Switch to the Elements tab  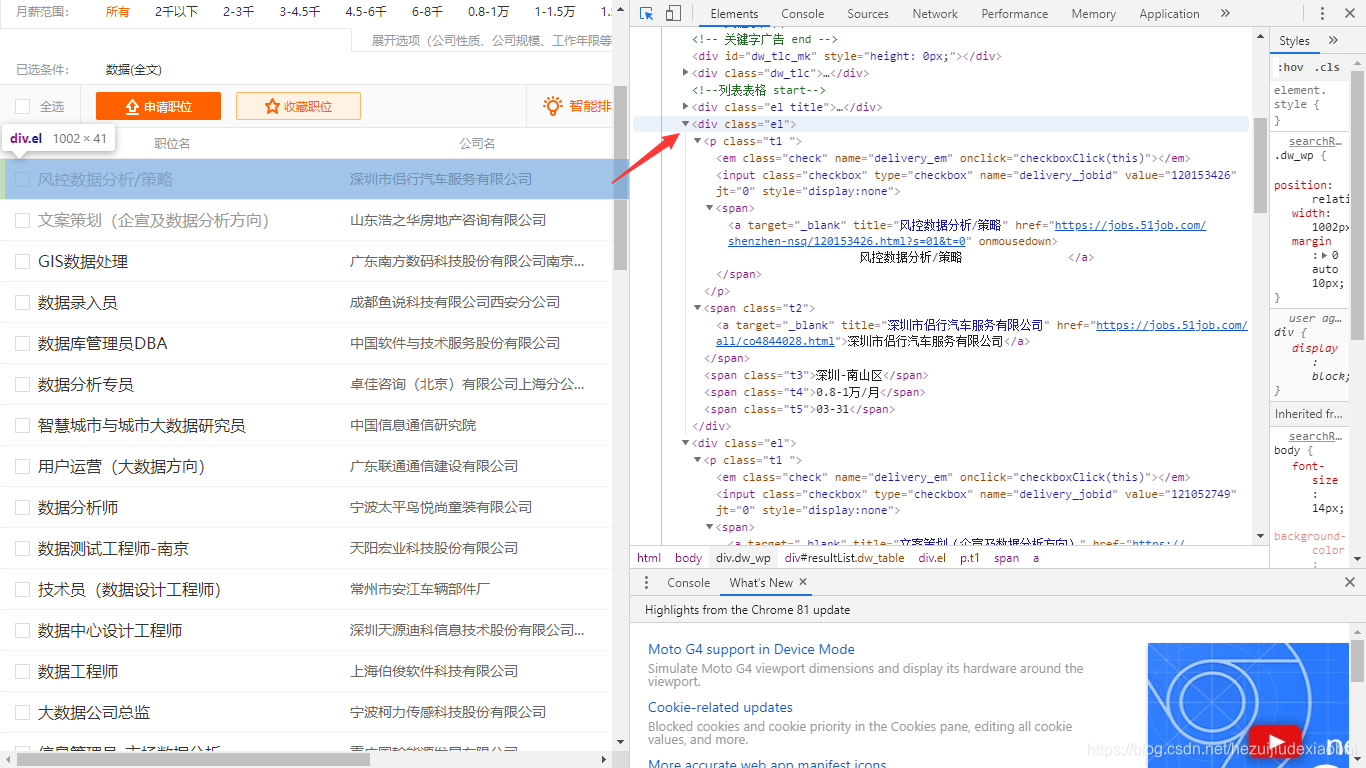pos(734,14)
